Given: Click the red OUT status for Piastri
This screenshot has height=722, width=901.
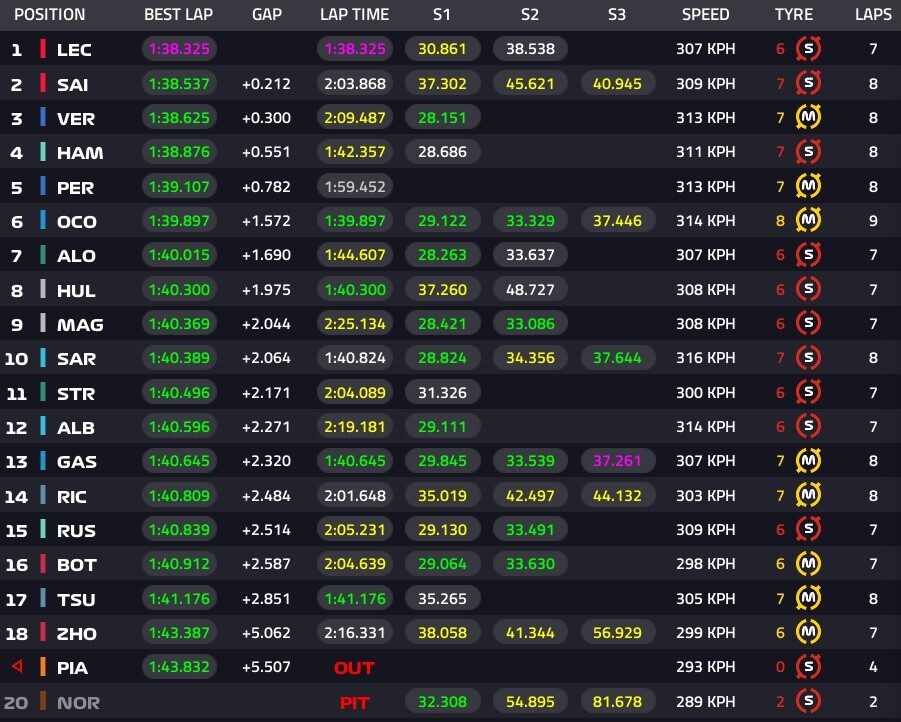Looking at the screenshot, I should click(x=354, y=668).
